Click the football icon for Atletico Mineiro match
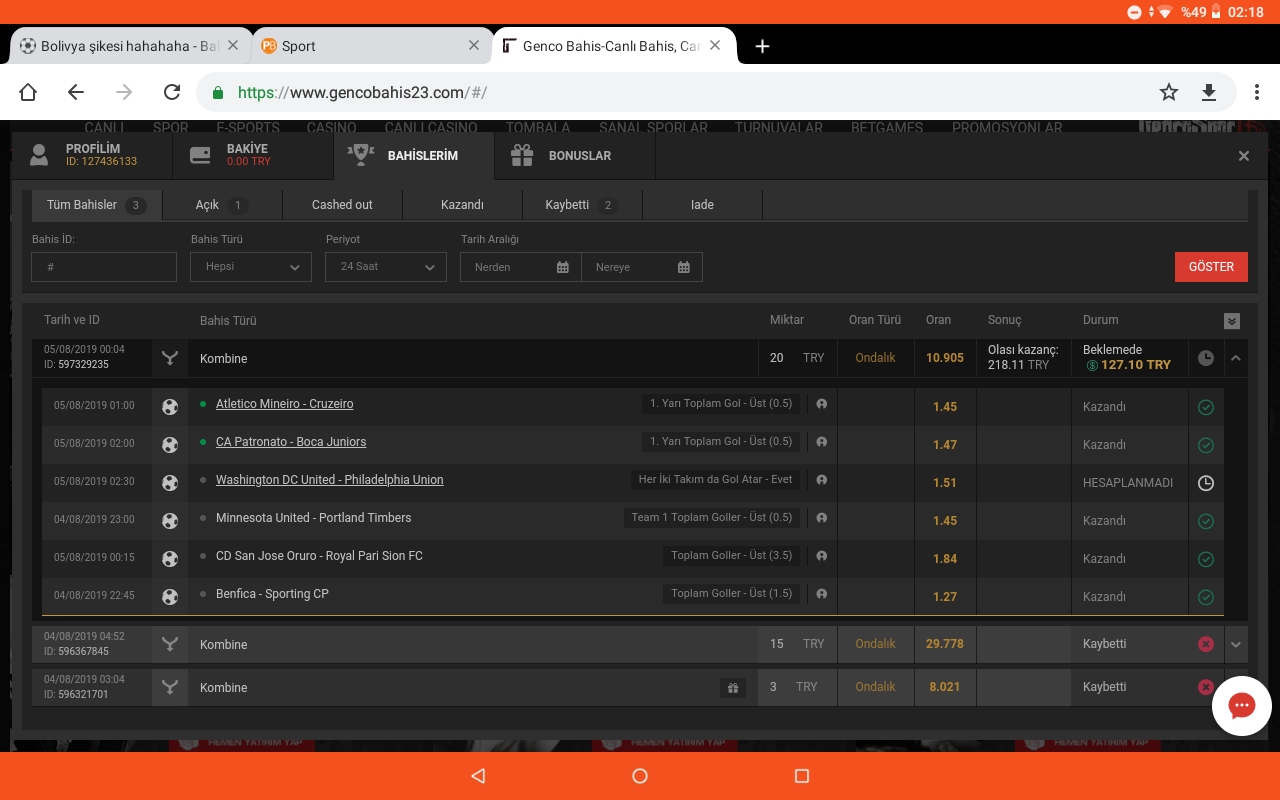 tap(170, 406)
